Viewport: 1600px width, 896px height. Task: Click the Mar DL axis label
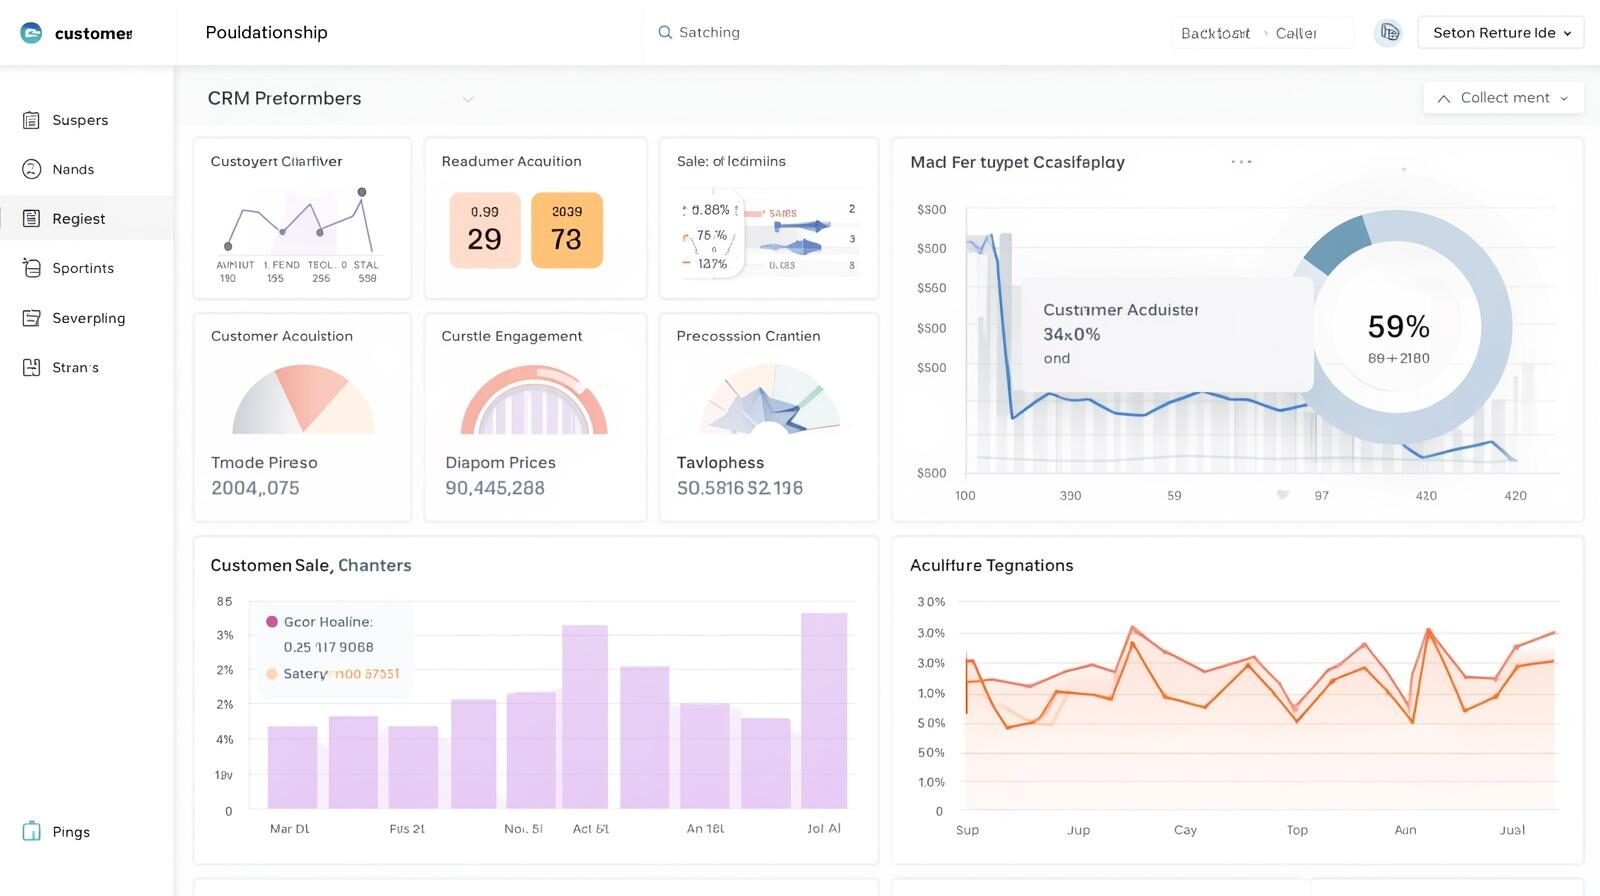pyautogui.click(x=290, y=829)
